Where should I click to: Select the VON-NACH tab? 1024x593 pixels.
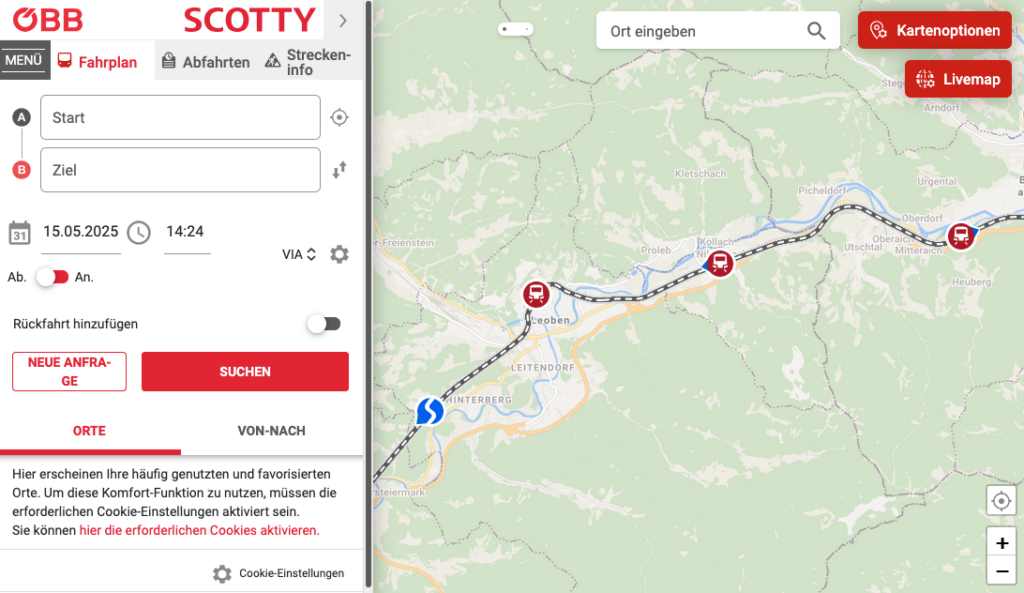pos(272,431)
